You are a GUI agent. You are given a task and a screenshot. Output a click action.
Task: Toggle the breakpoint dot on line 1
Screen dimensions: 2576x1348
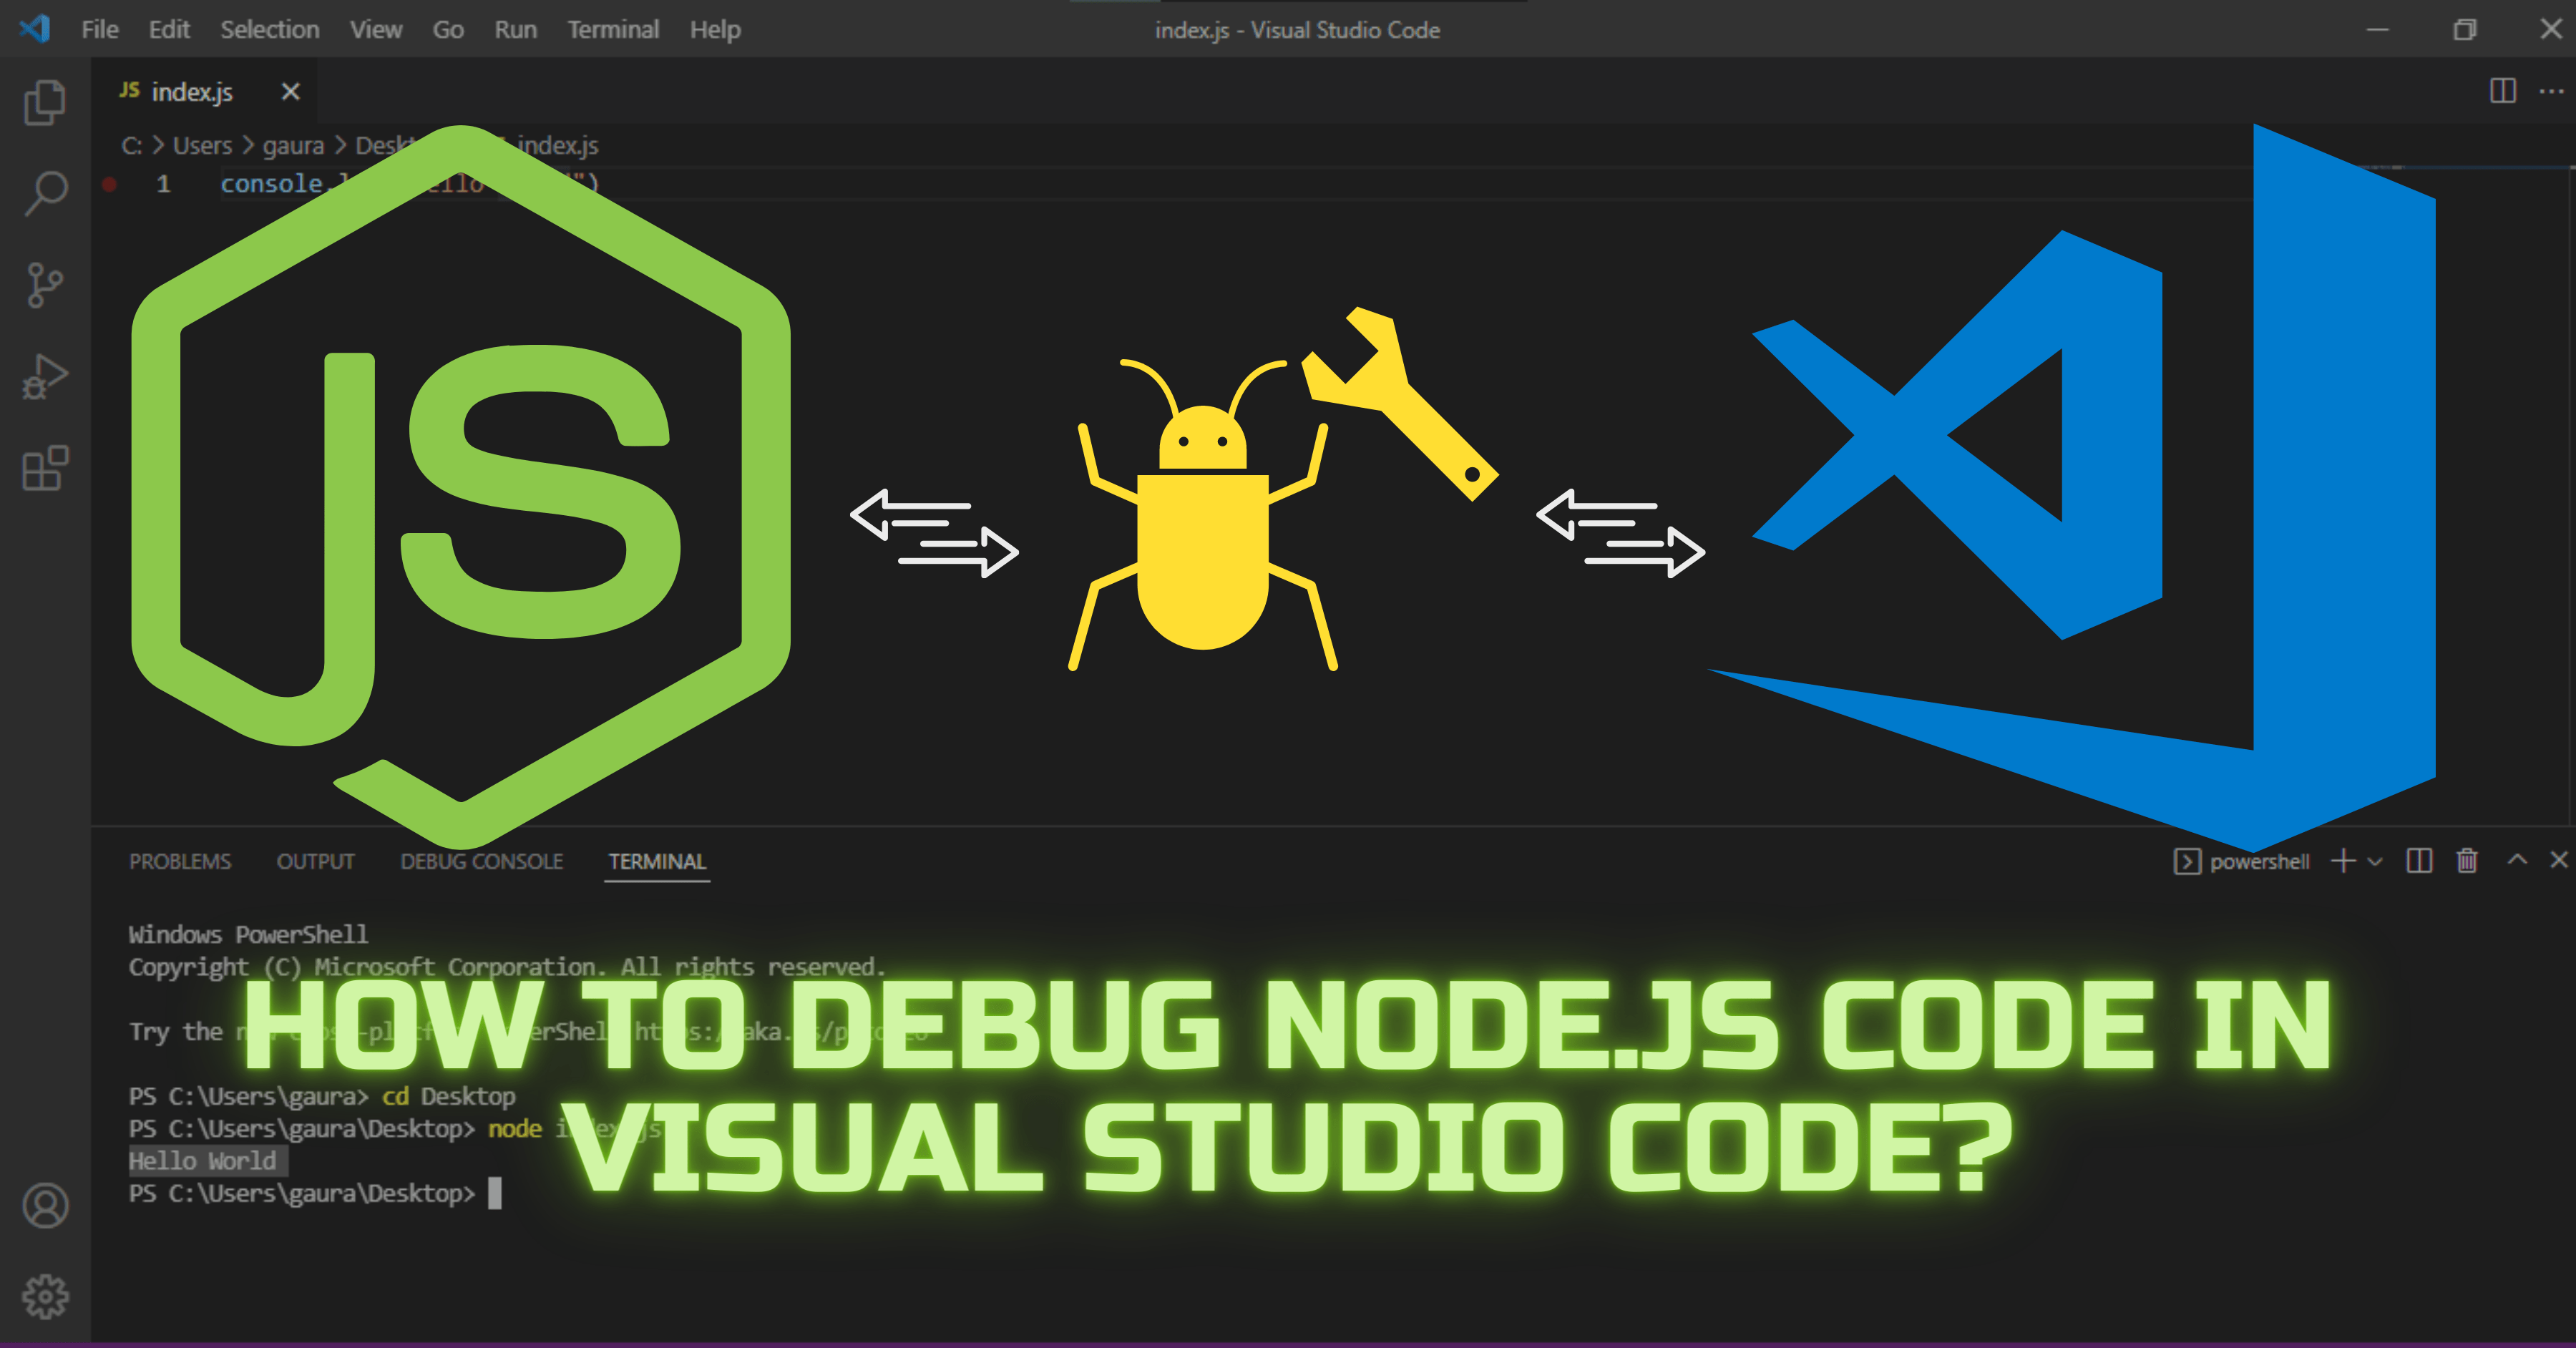pos(110,184)
